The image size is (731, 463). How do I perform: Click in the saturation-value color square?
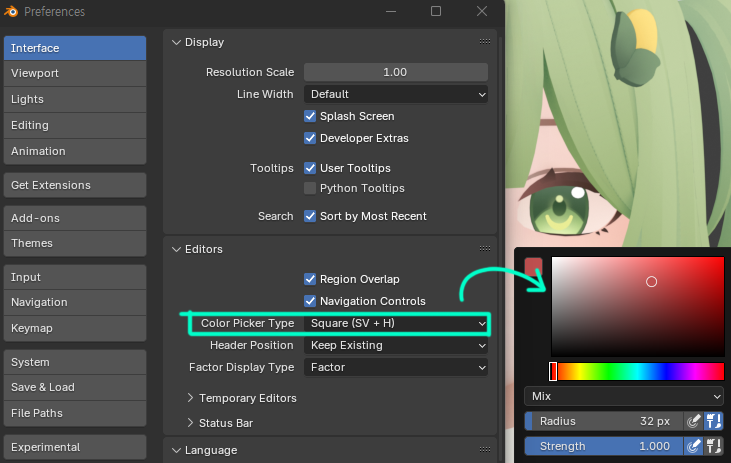638,306
